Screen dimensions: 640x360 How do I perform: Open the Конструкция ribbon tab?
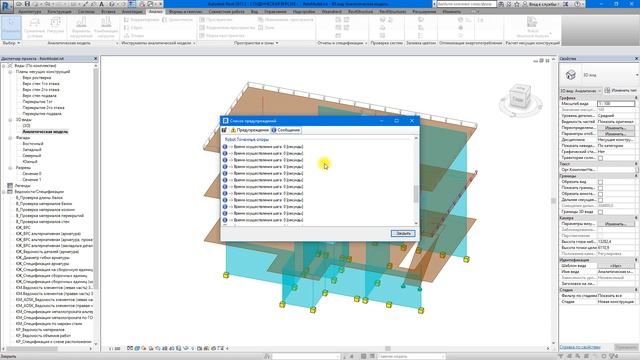click(60, 12)
